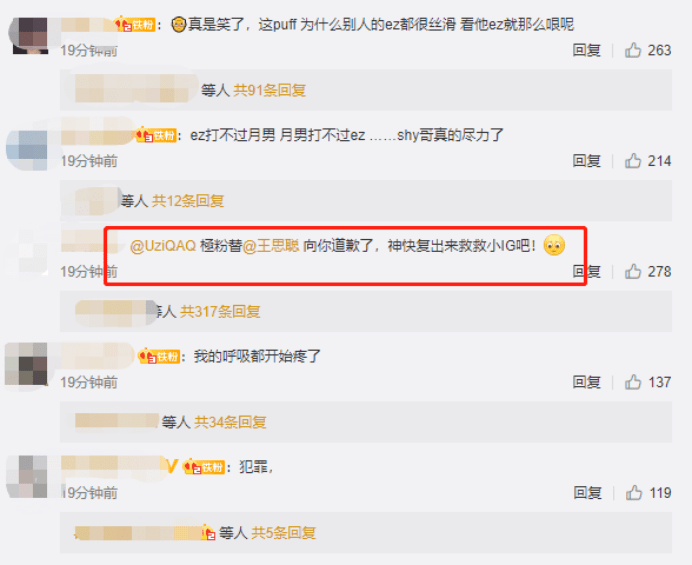
Task: Reply to the 我的呼吸都开始疼了 comment
Action: tap(587, 382)
